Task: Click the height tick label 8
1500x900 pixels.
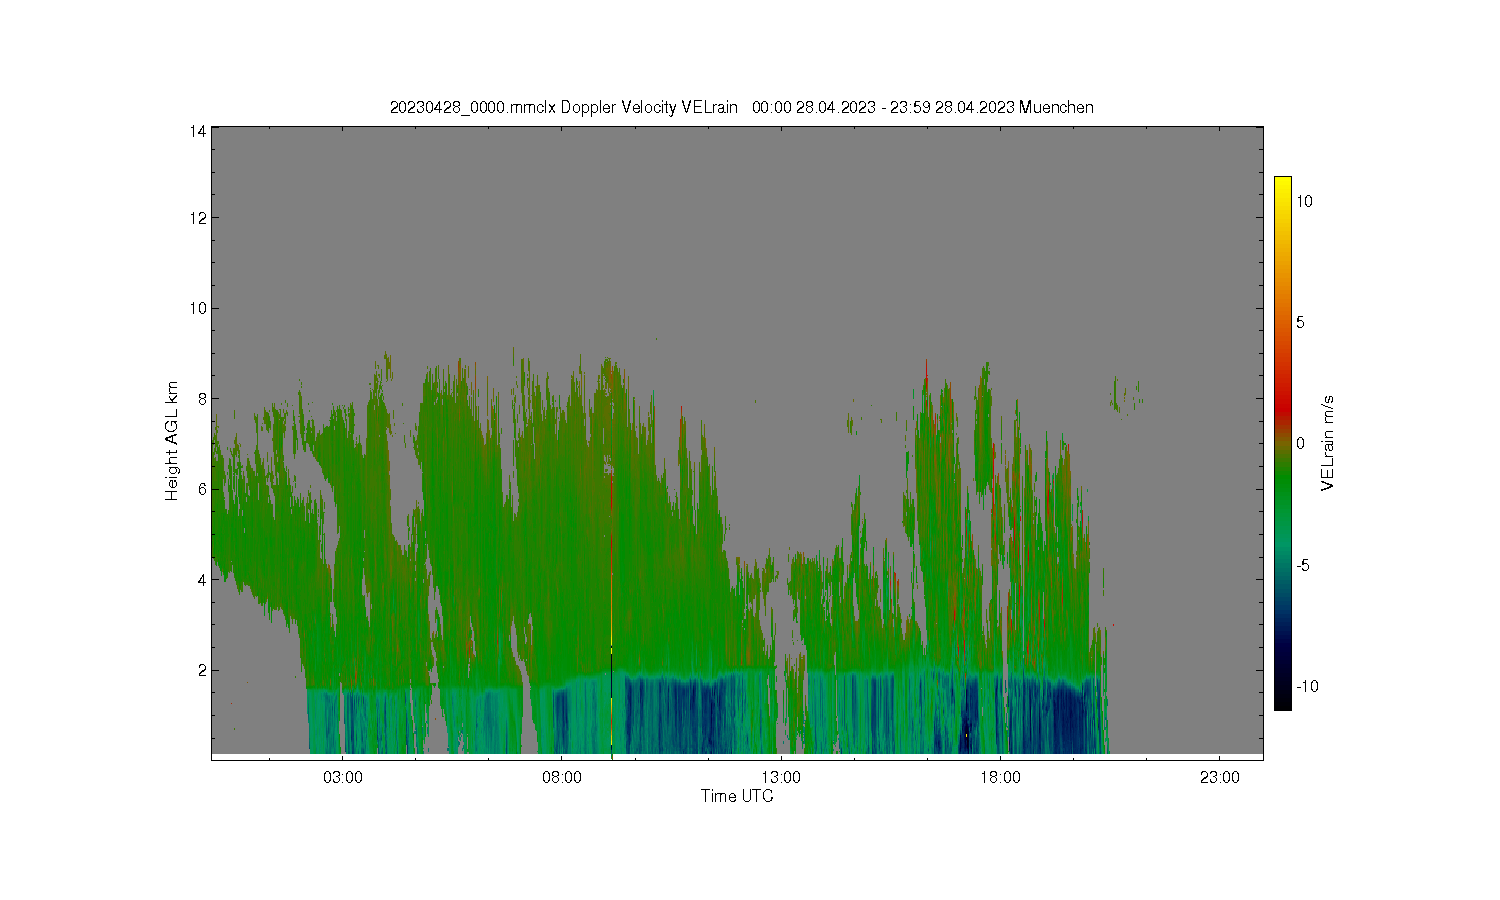Action: (202, 399)
